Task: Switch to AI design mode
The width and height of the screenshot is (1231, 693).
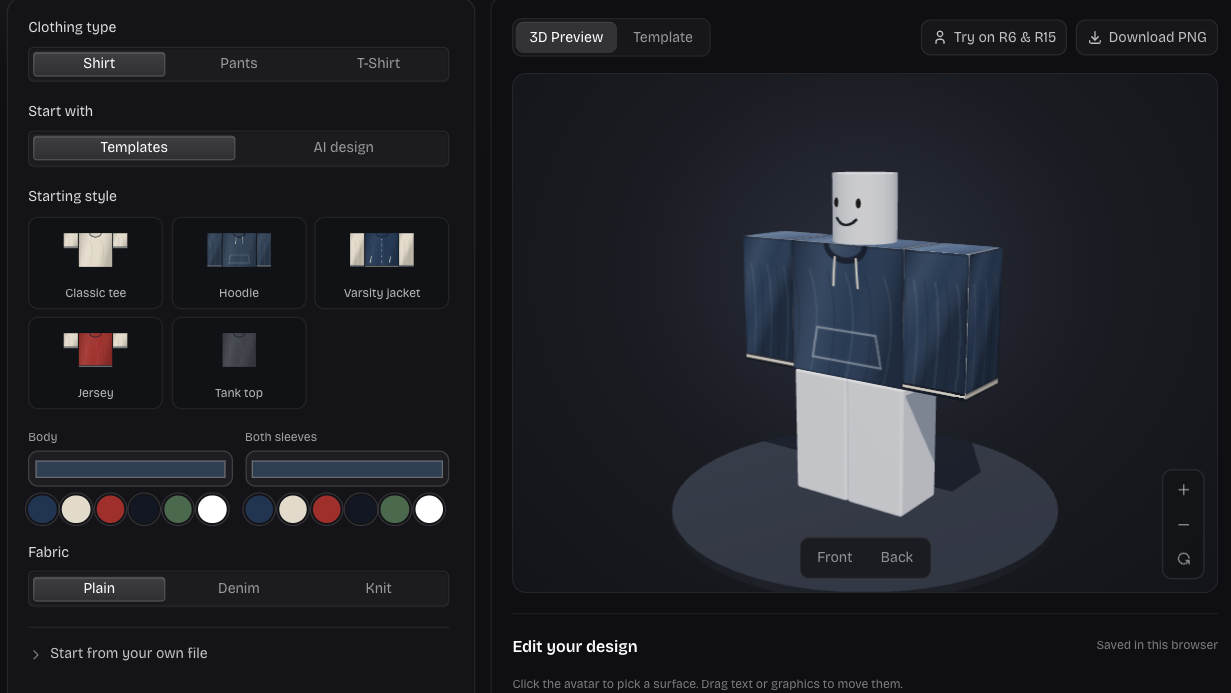Action: click(343, 147)
